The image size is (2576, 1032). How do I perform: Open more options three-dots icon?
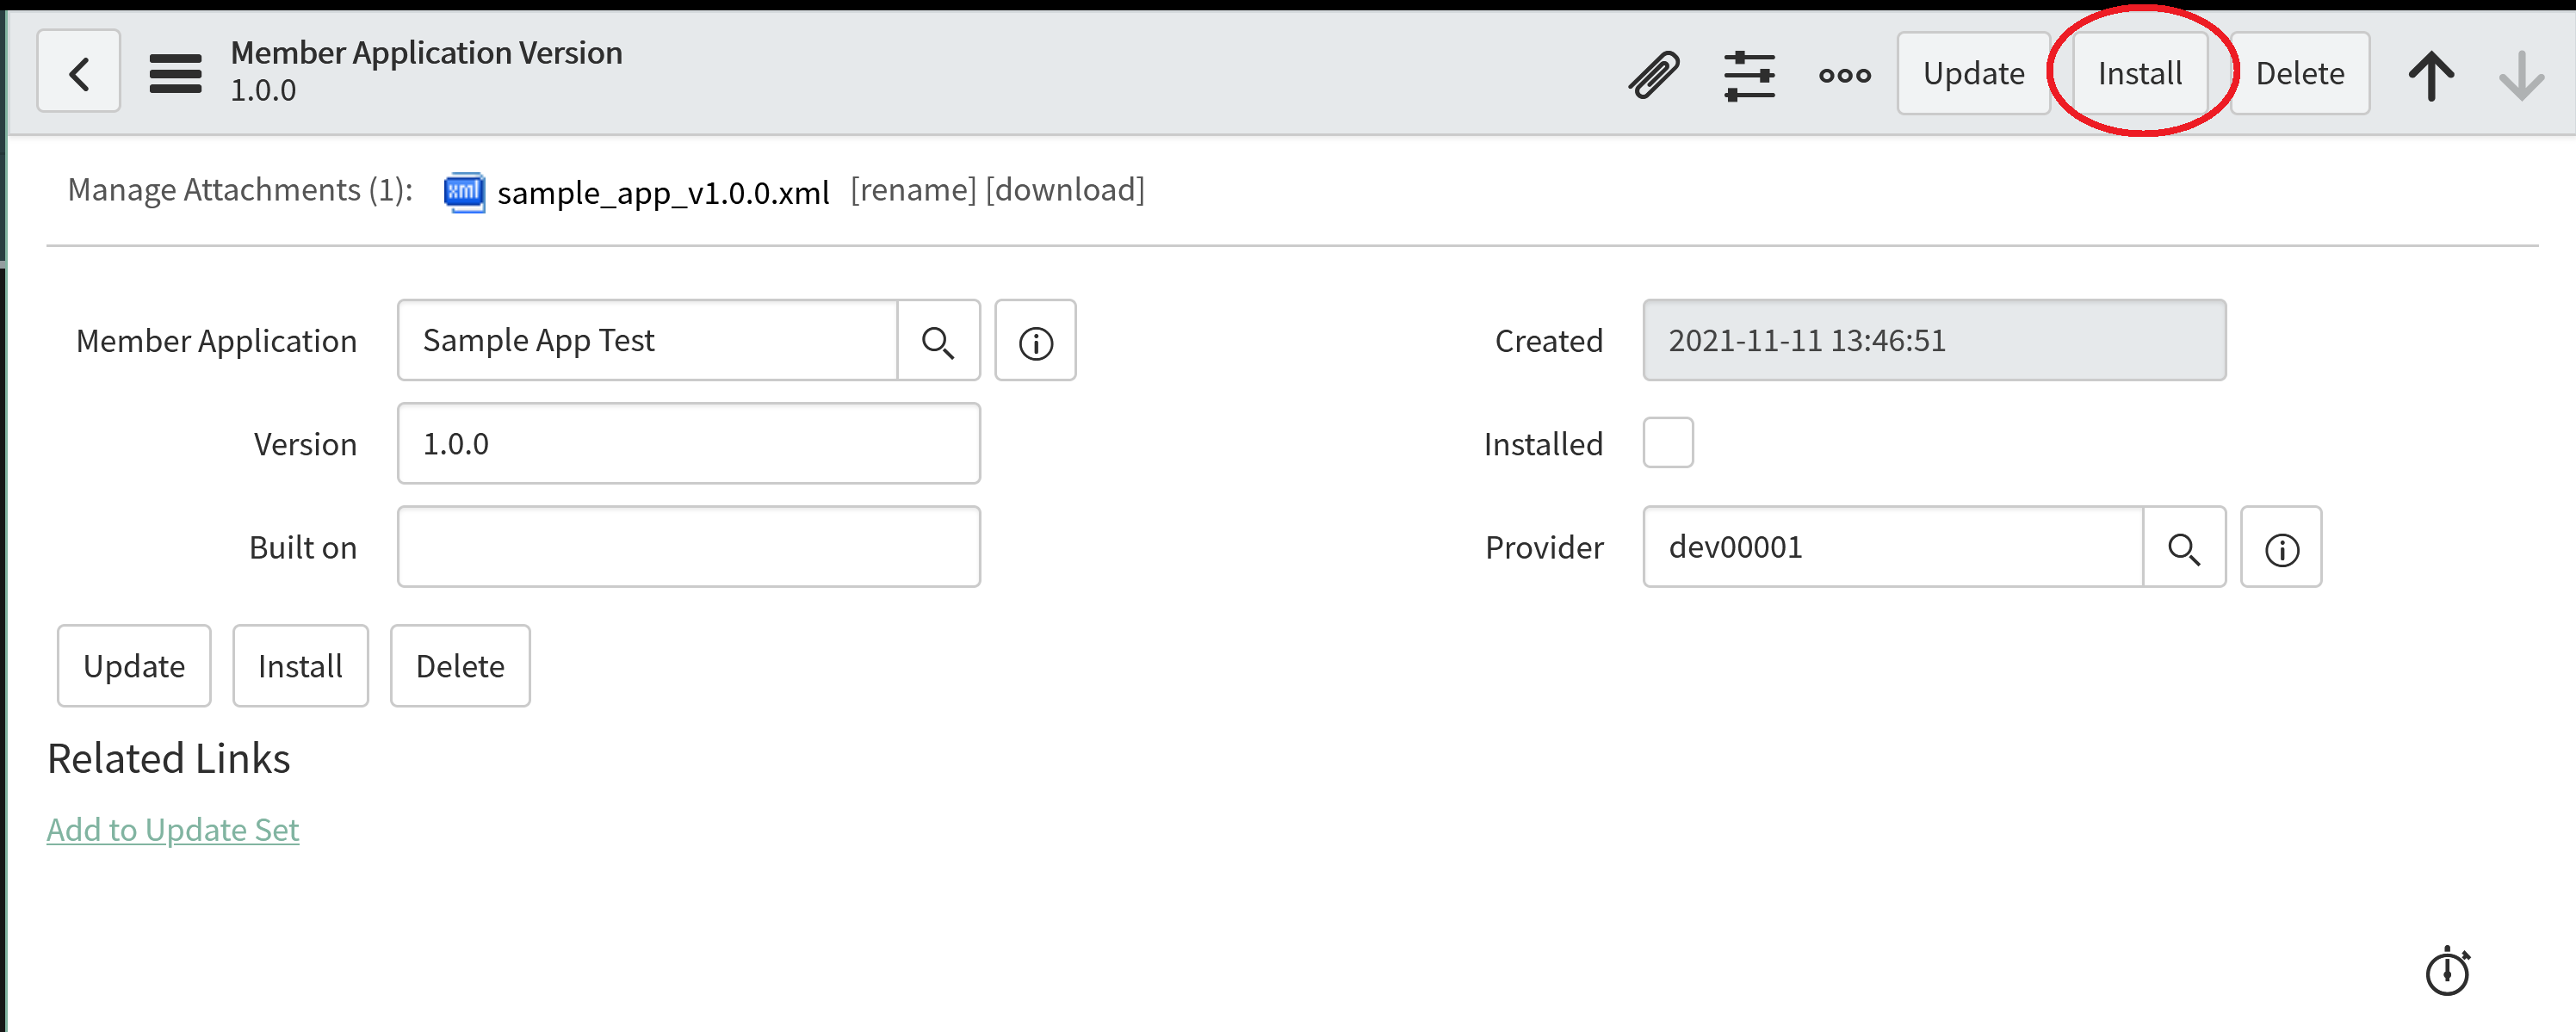(x=1844, y=75)
